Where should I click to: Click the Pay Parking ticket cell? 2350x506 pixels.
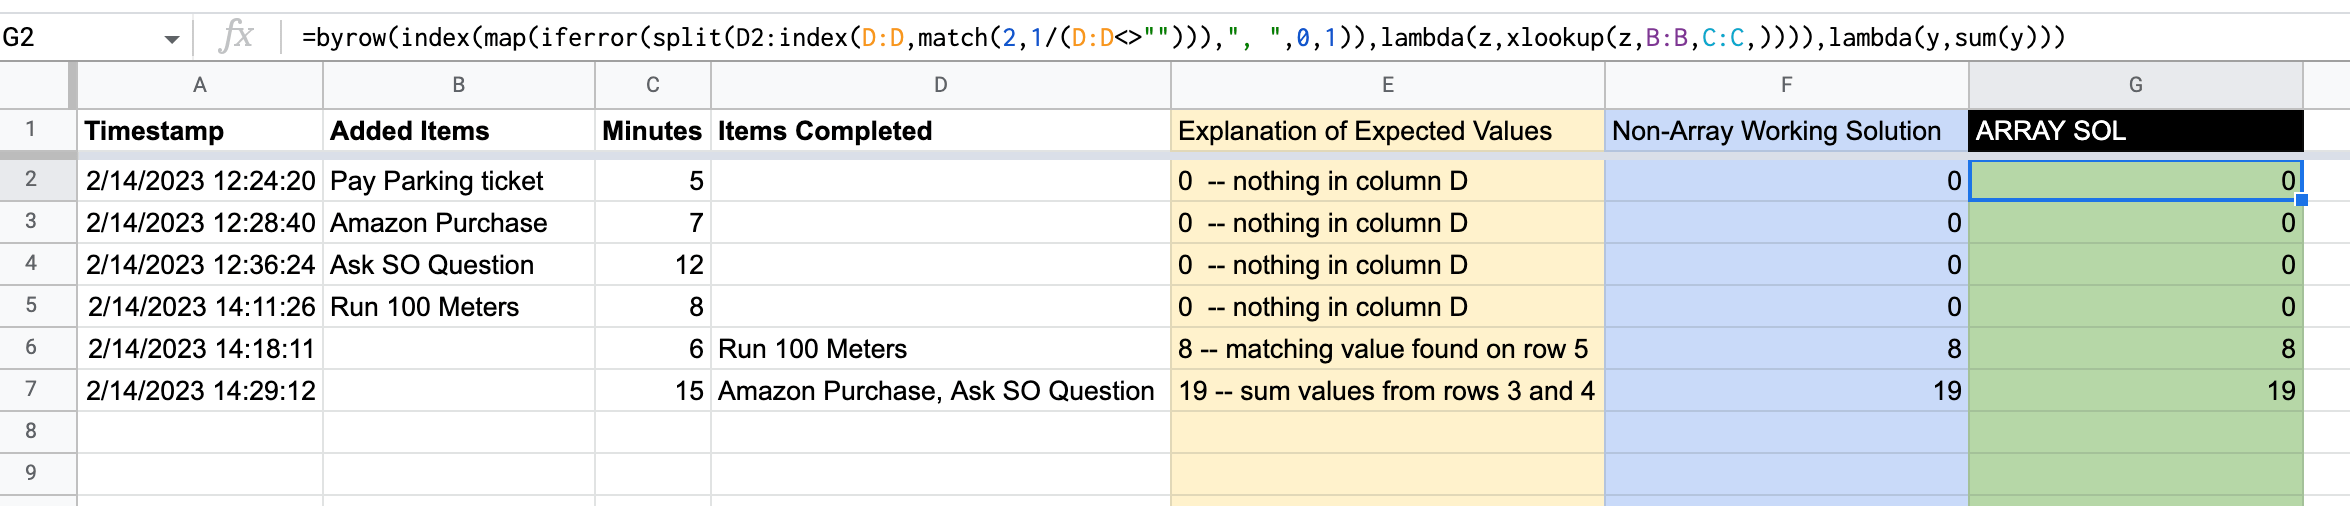459,181
